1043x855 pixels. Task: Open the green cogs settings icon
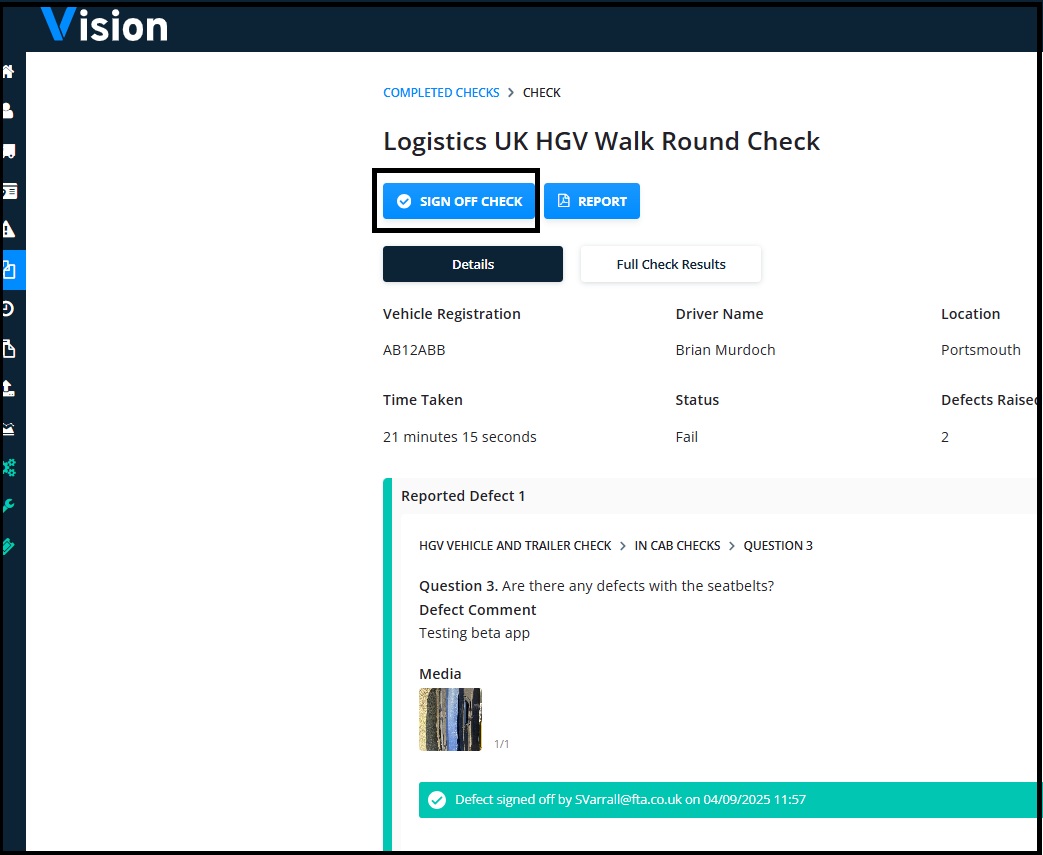(9, 468)
